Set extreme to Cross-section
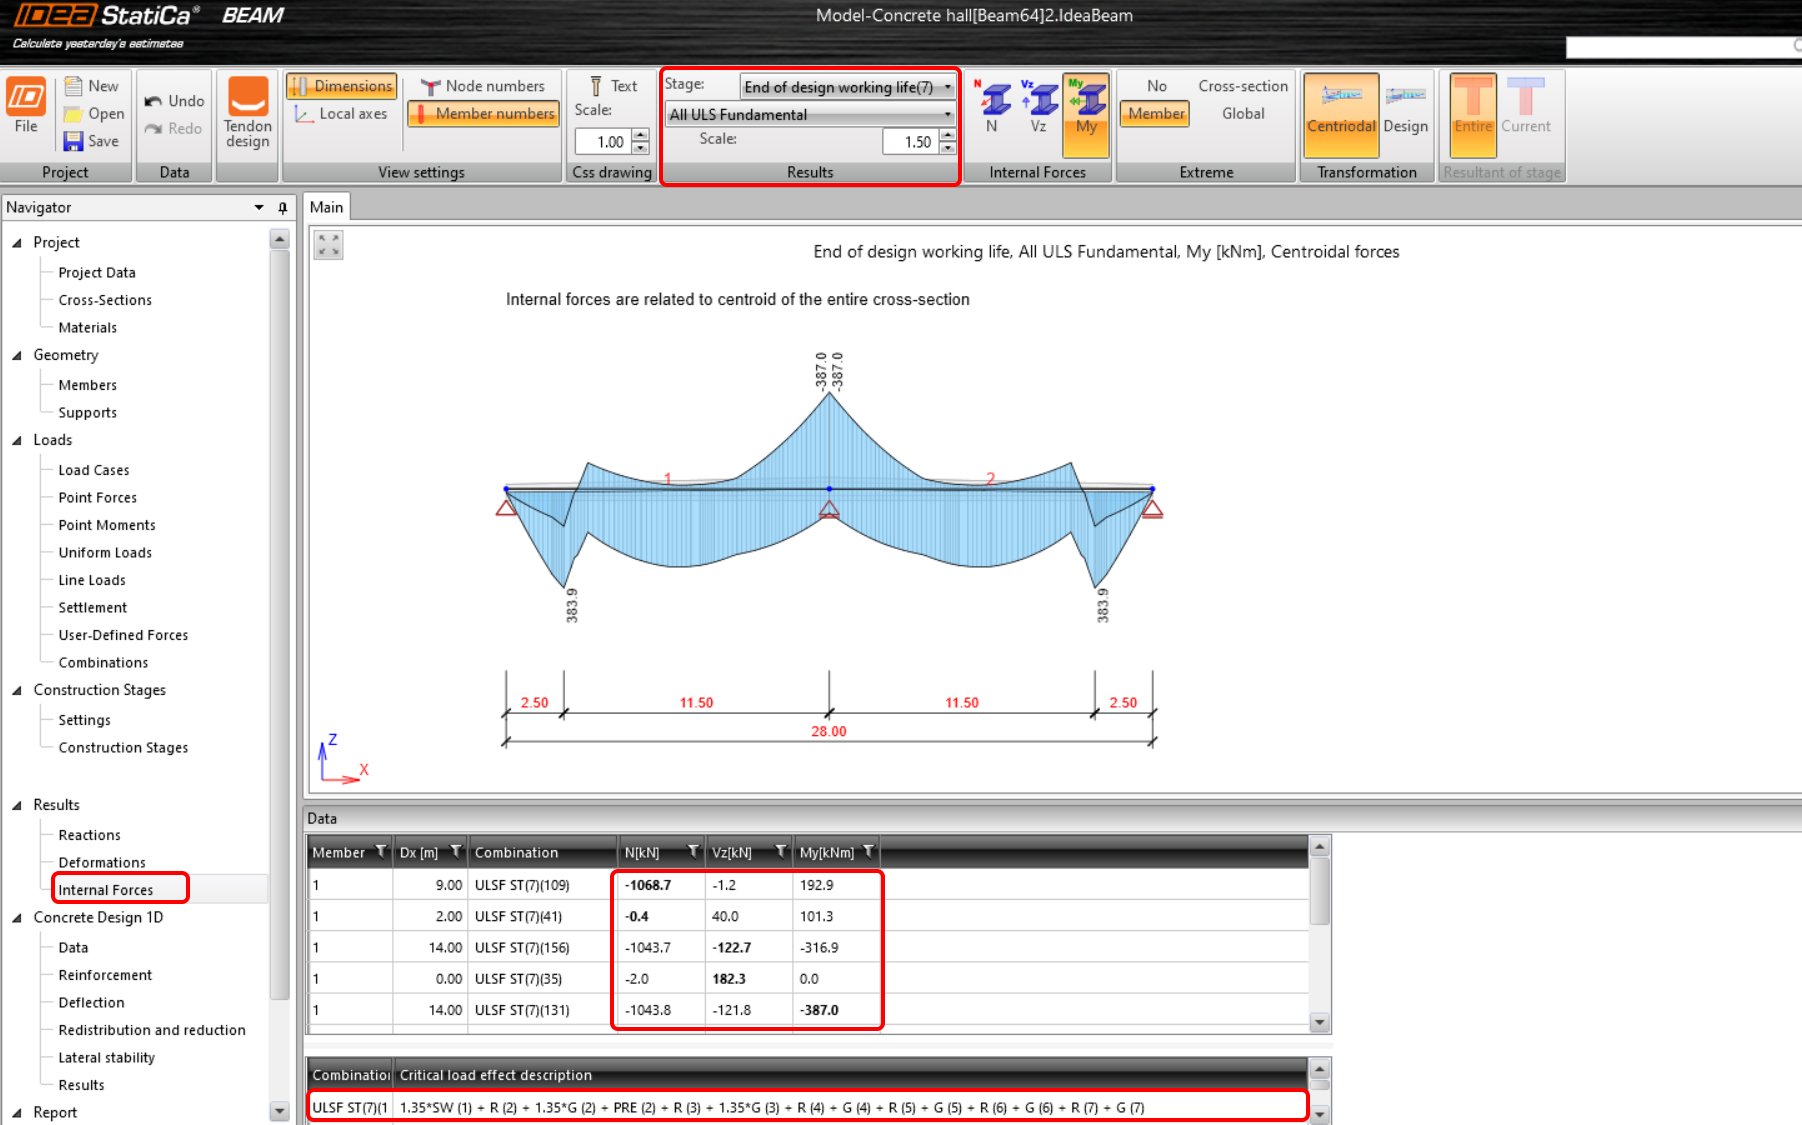The image size is (1802, 1125). [x=1243, y=86]
